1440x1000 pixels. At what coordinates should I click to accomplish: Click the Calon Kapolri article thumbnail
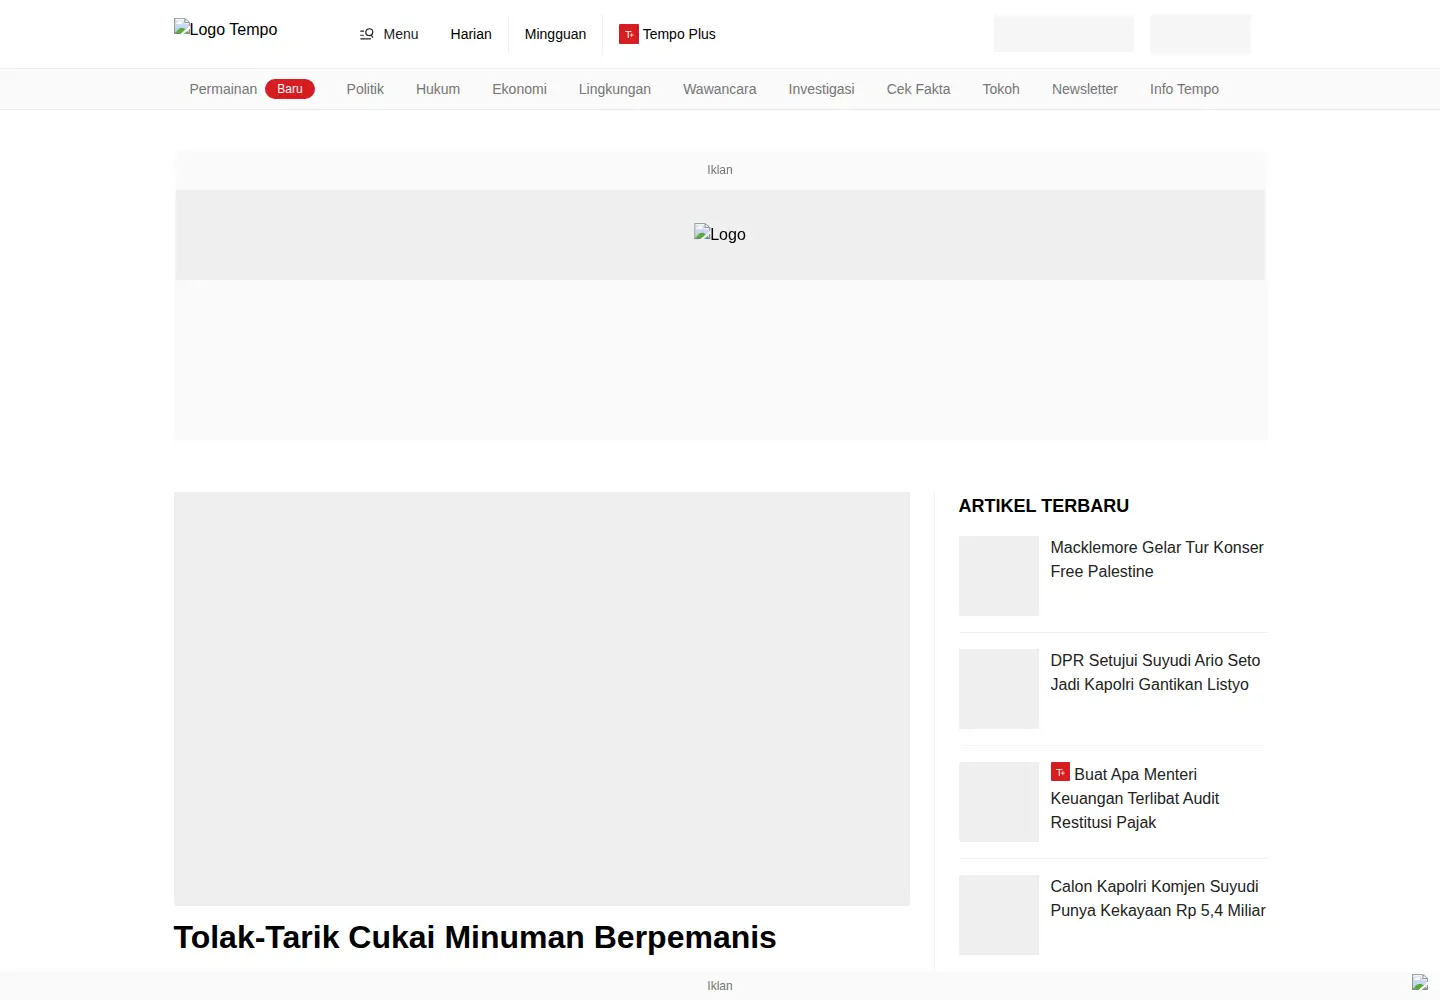click(x=999, y=915)
